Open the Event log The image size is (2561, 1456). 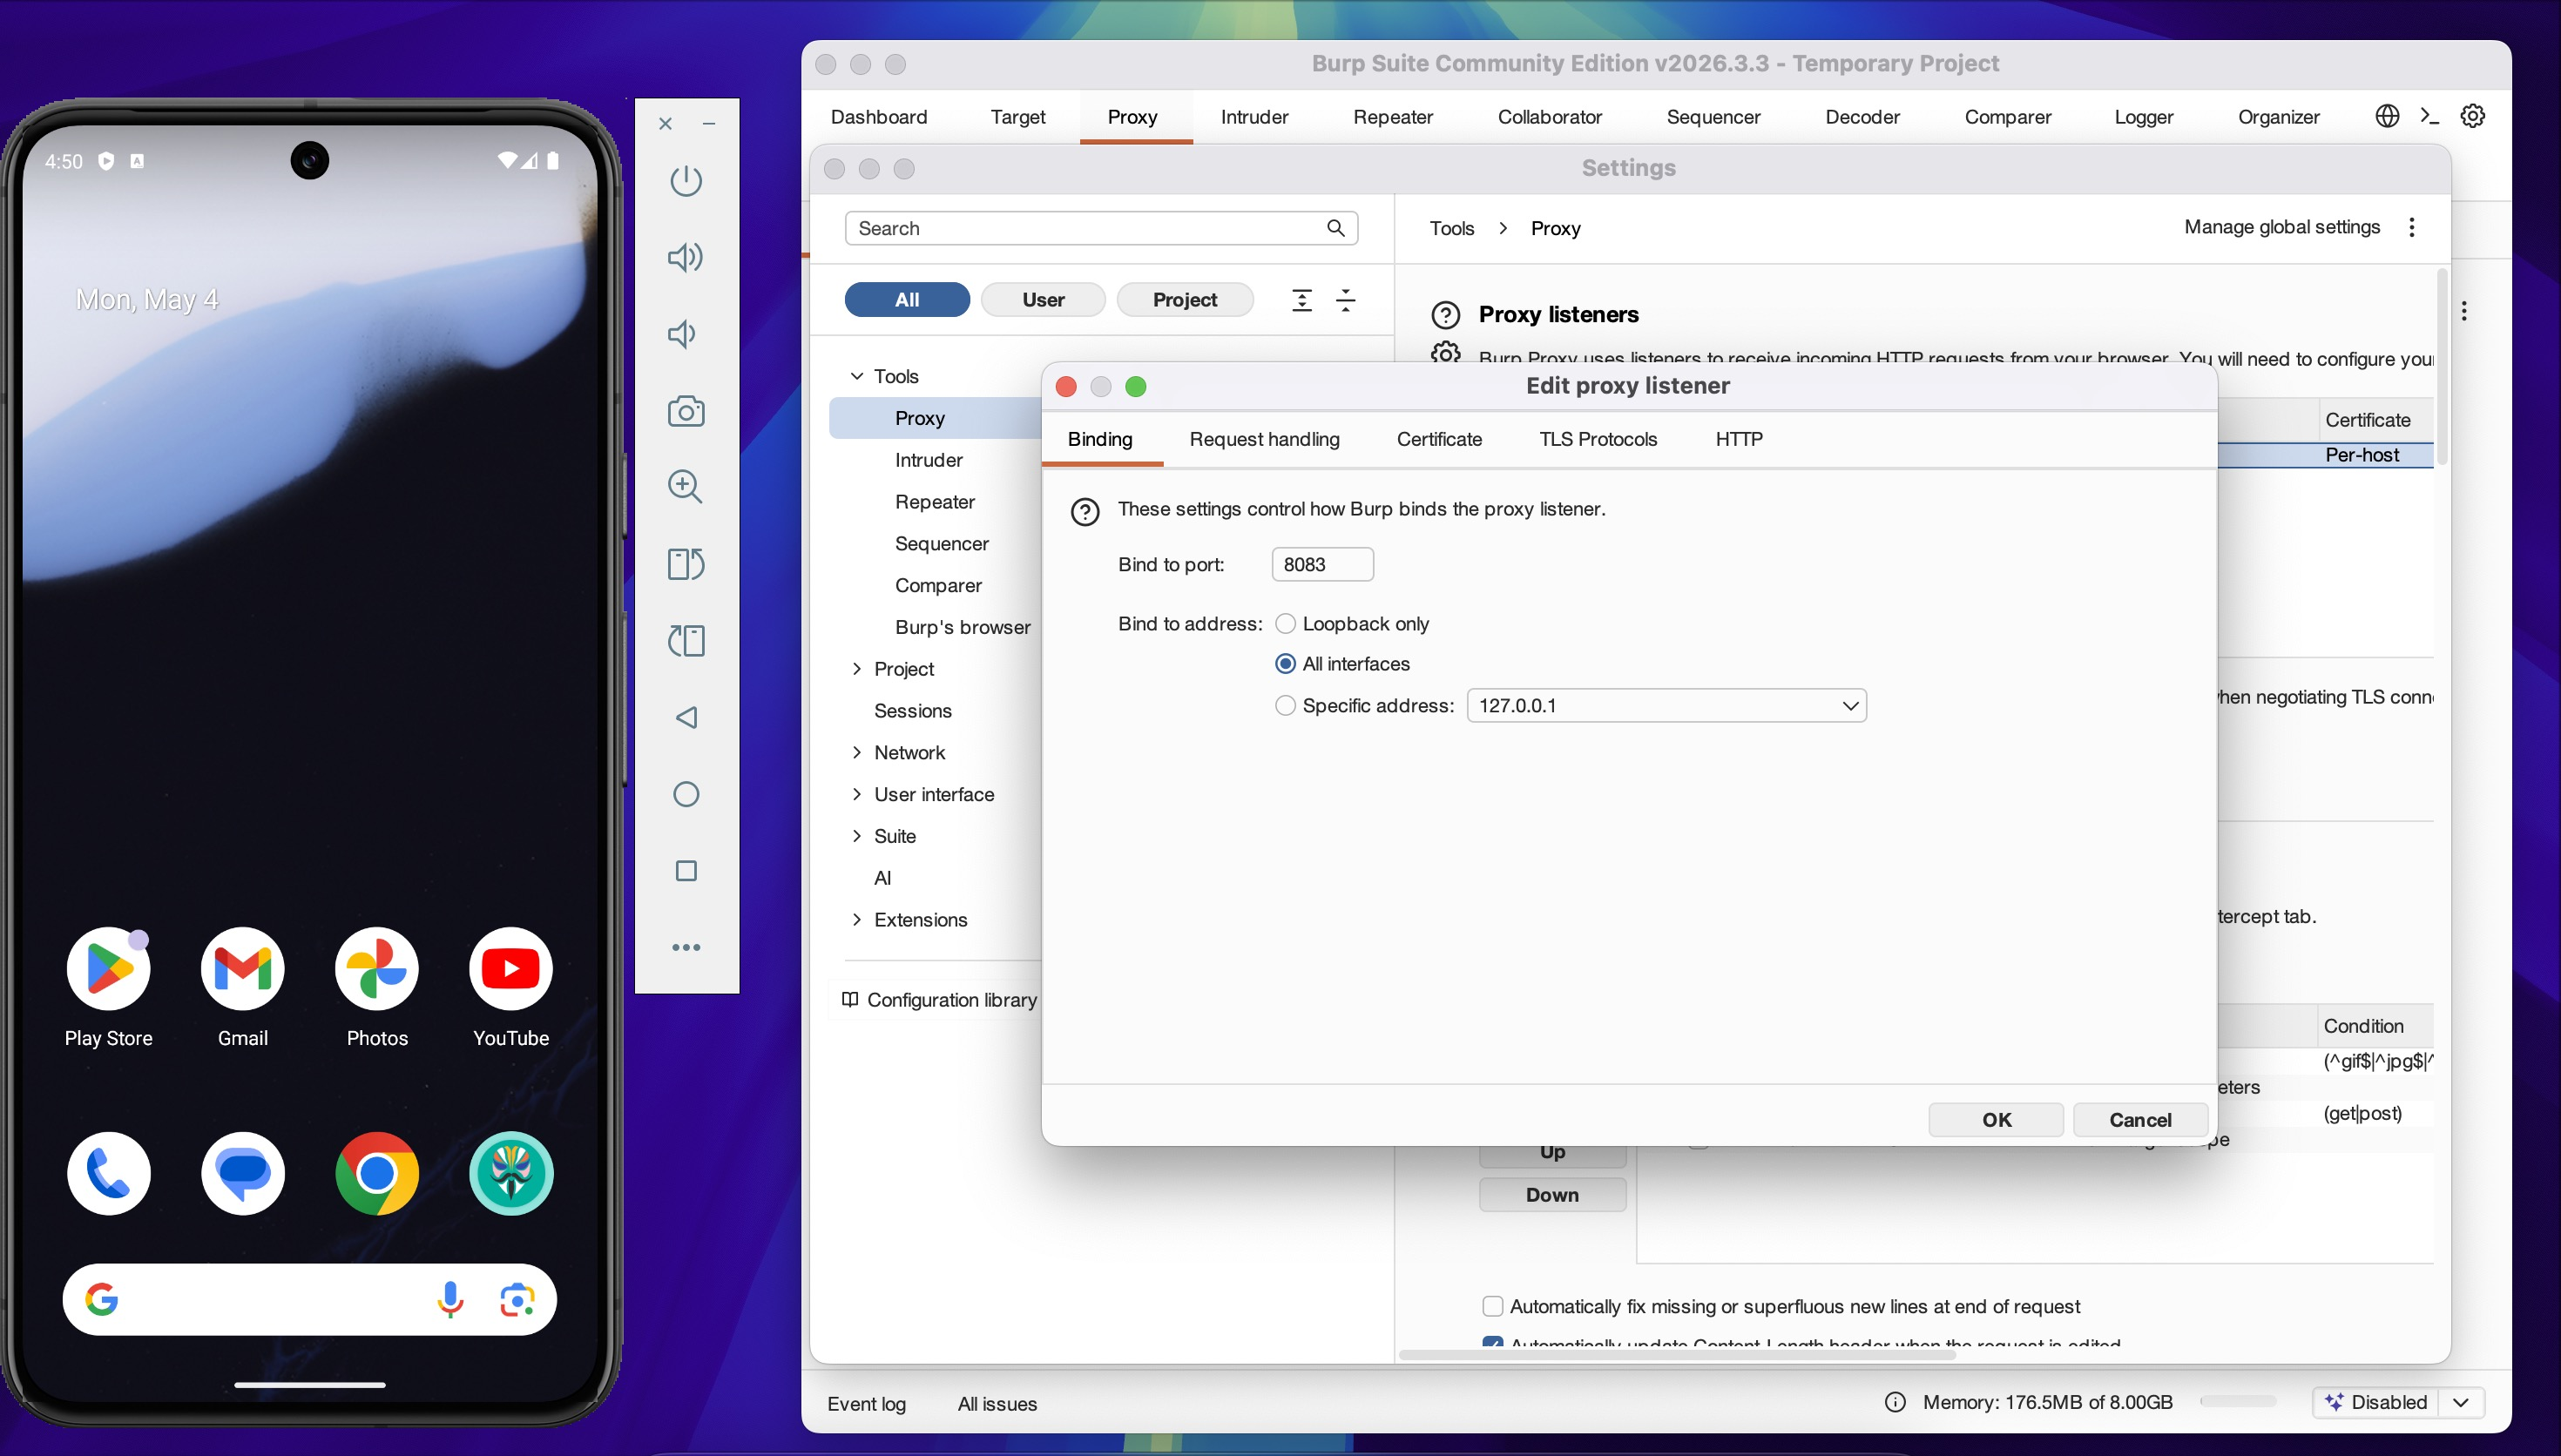[x=866, y=1404]
